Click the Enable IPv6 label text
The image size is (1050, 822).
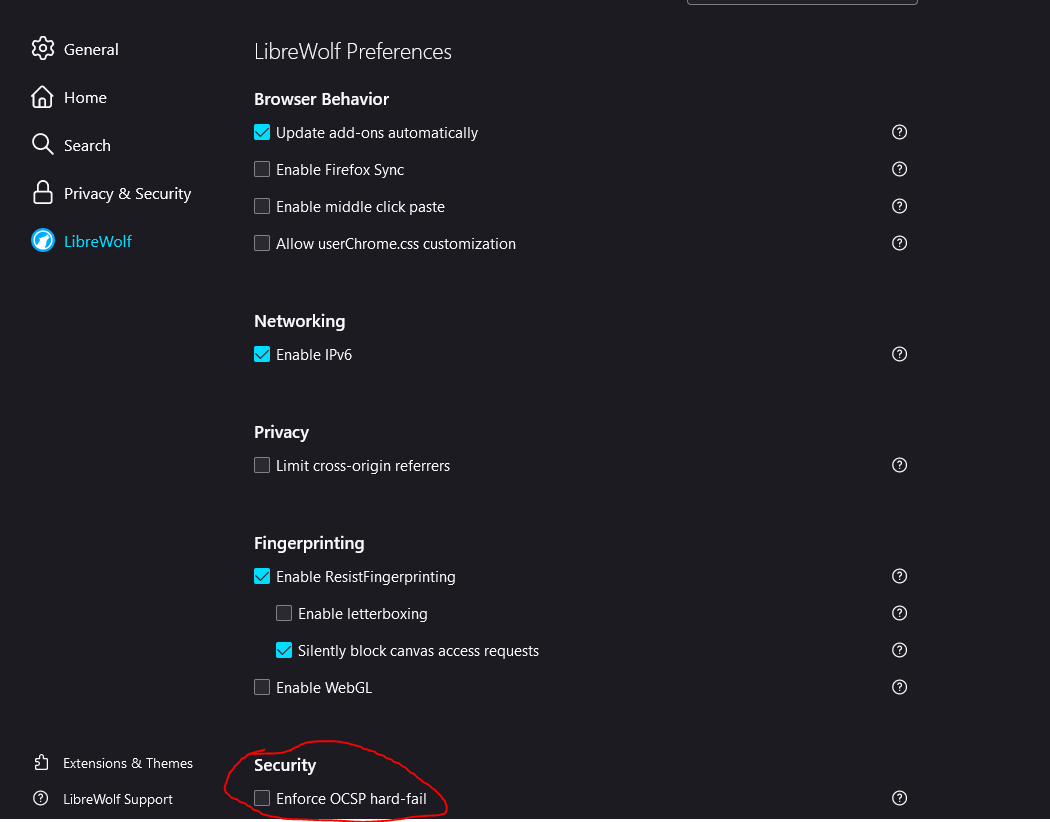(314, 354)
